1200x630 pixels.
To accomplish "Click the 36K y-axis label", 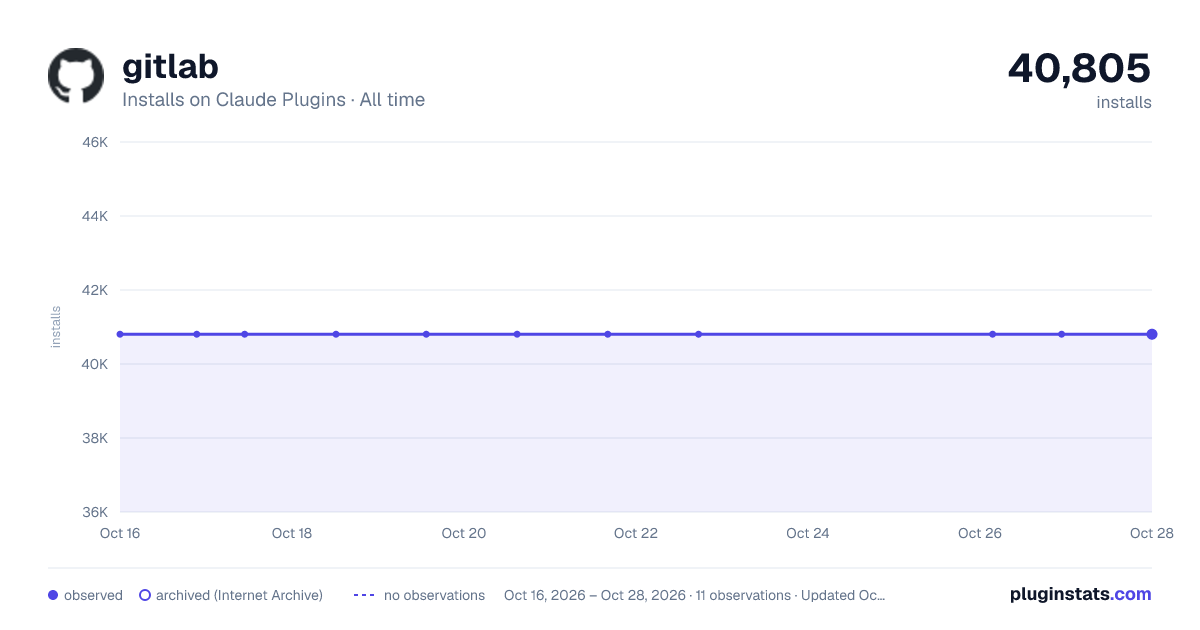I will click(95, 512).
